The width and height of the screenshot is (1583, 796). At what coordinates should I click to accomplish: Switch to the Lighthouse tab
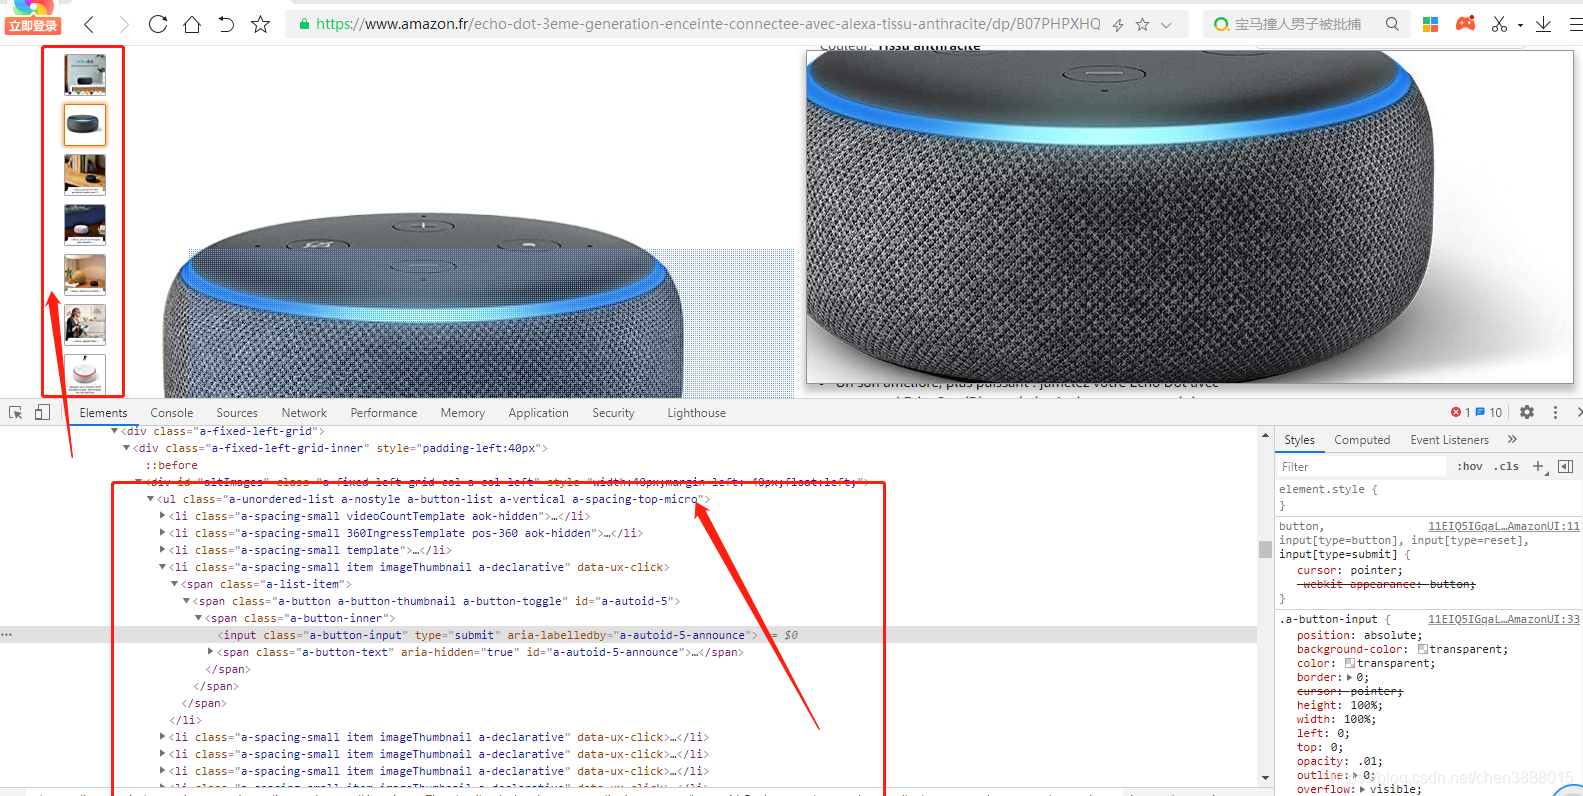[x=697, y=413]
